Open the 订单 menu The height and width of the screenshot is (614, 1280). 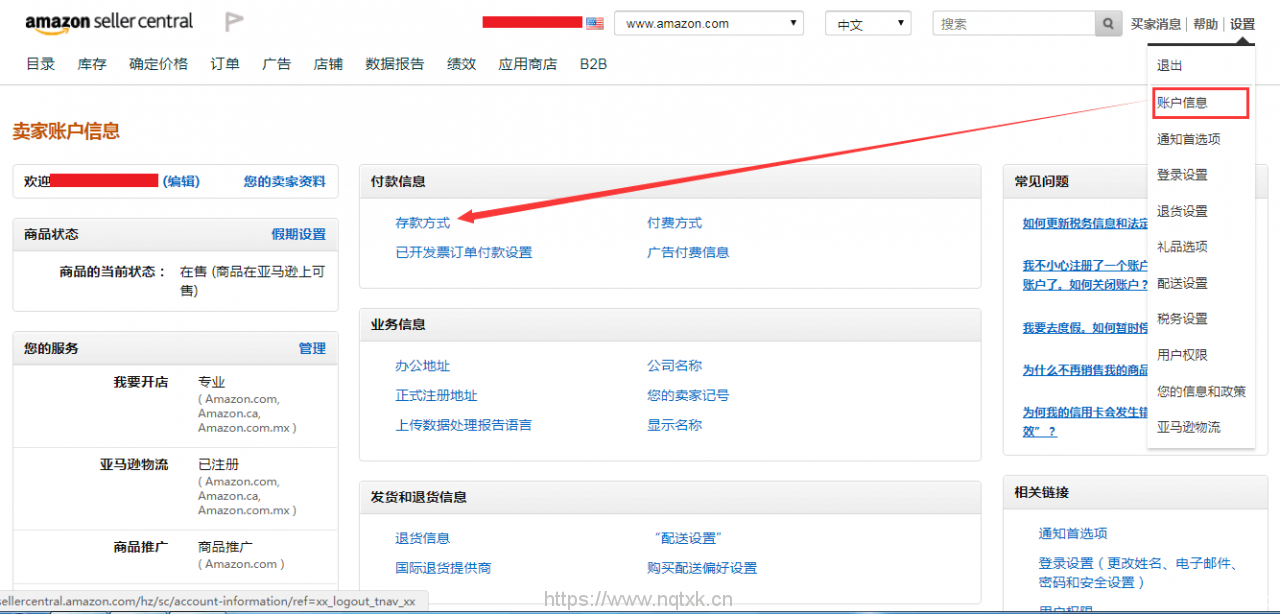pos(225,64)
